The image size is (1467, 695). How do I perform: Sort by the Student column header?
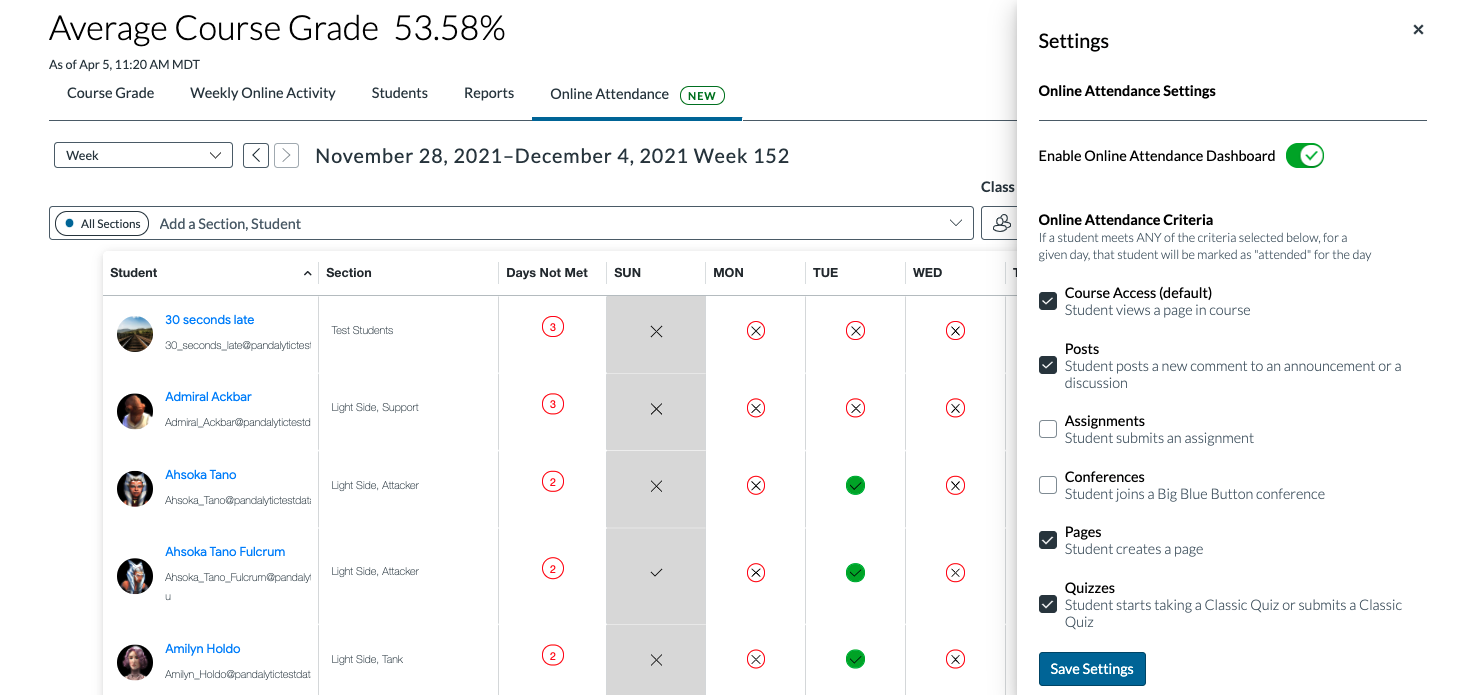coord(134,272)
